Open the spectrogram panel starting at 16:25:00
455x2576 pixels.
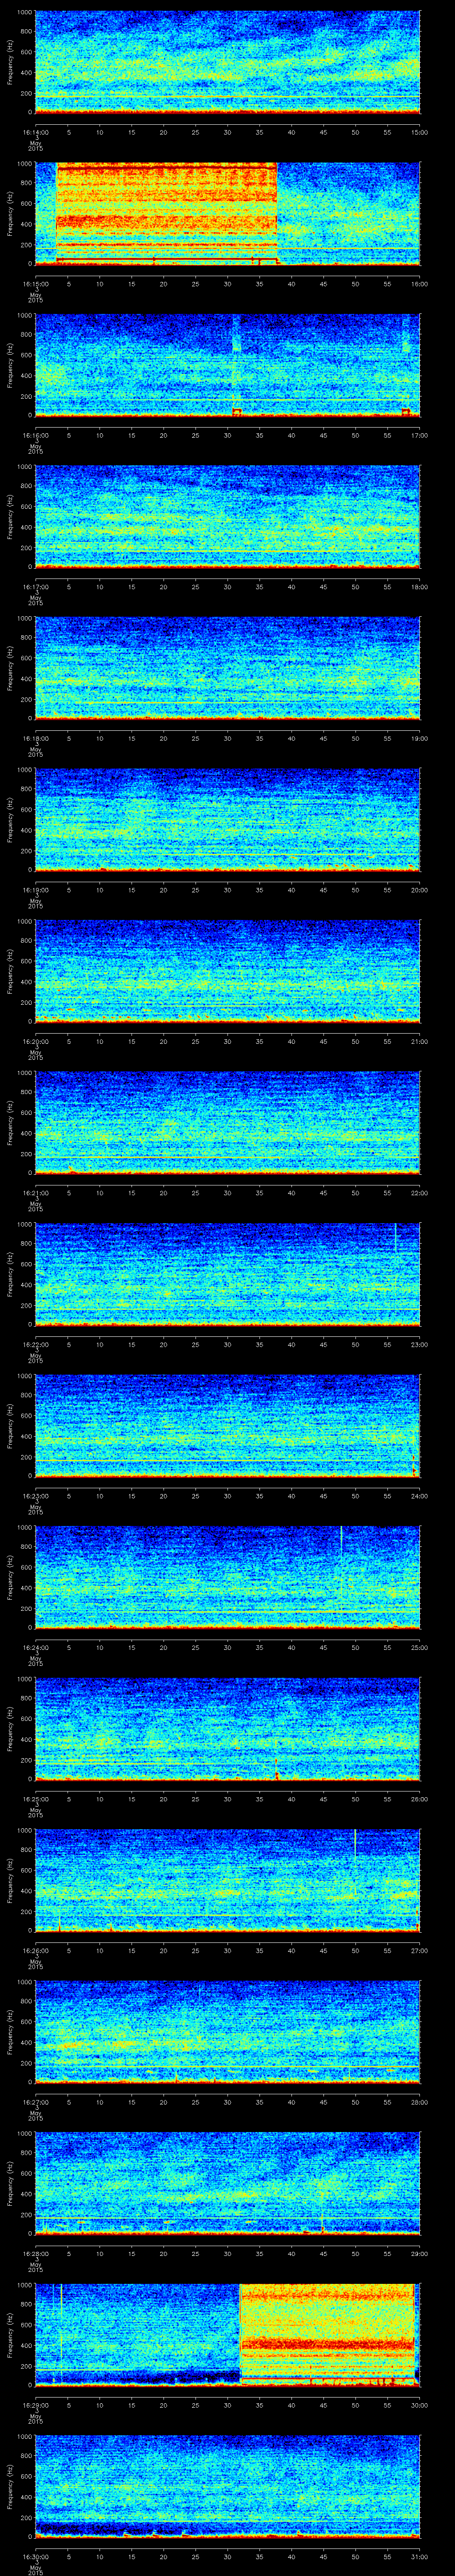click(x=228, y=1729)
